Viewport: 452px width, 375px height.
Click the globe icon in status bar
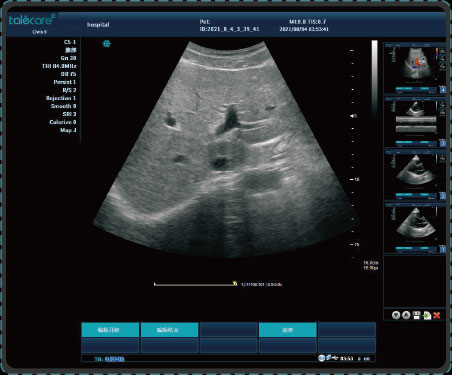pyautogui.click(x=321, y=358)
